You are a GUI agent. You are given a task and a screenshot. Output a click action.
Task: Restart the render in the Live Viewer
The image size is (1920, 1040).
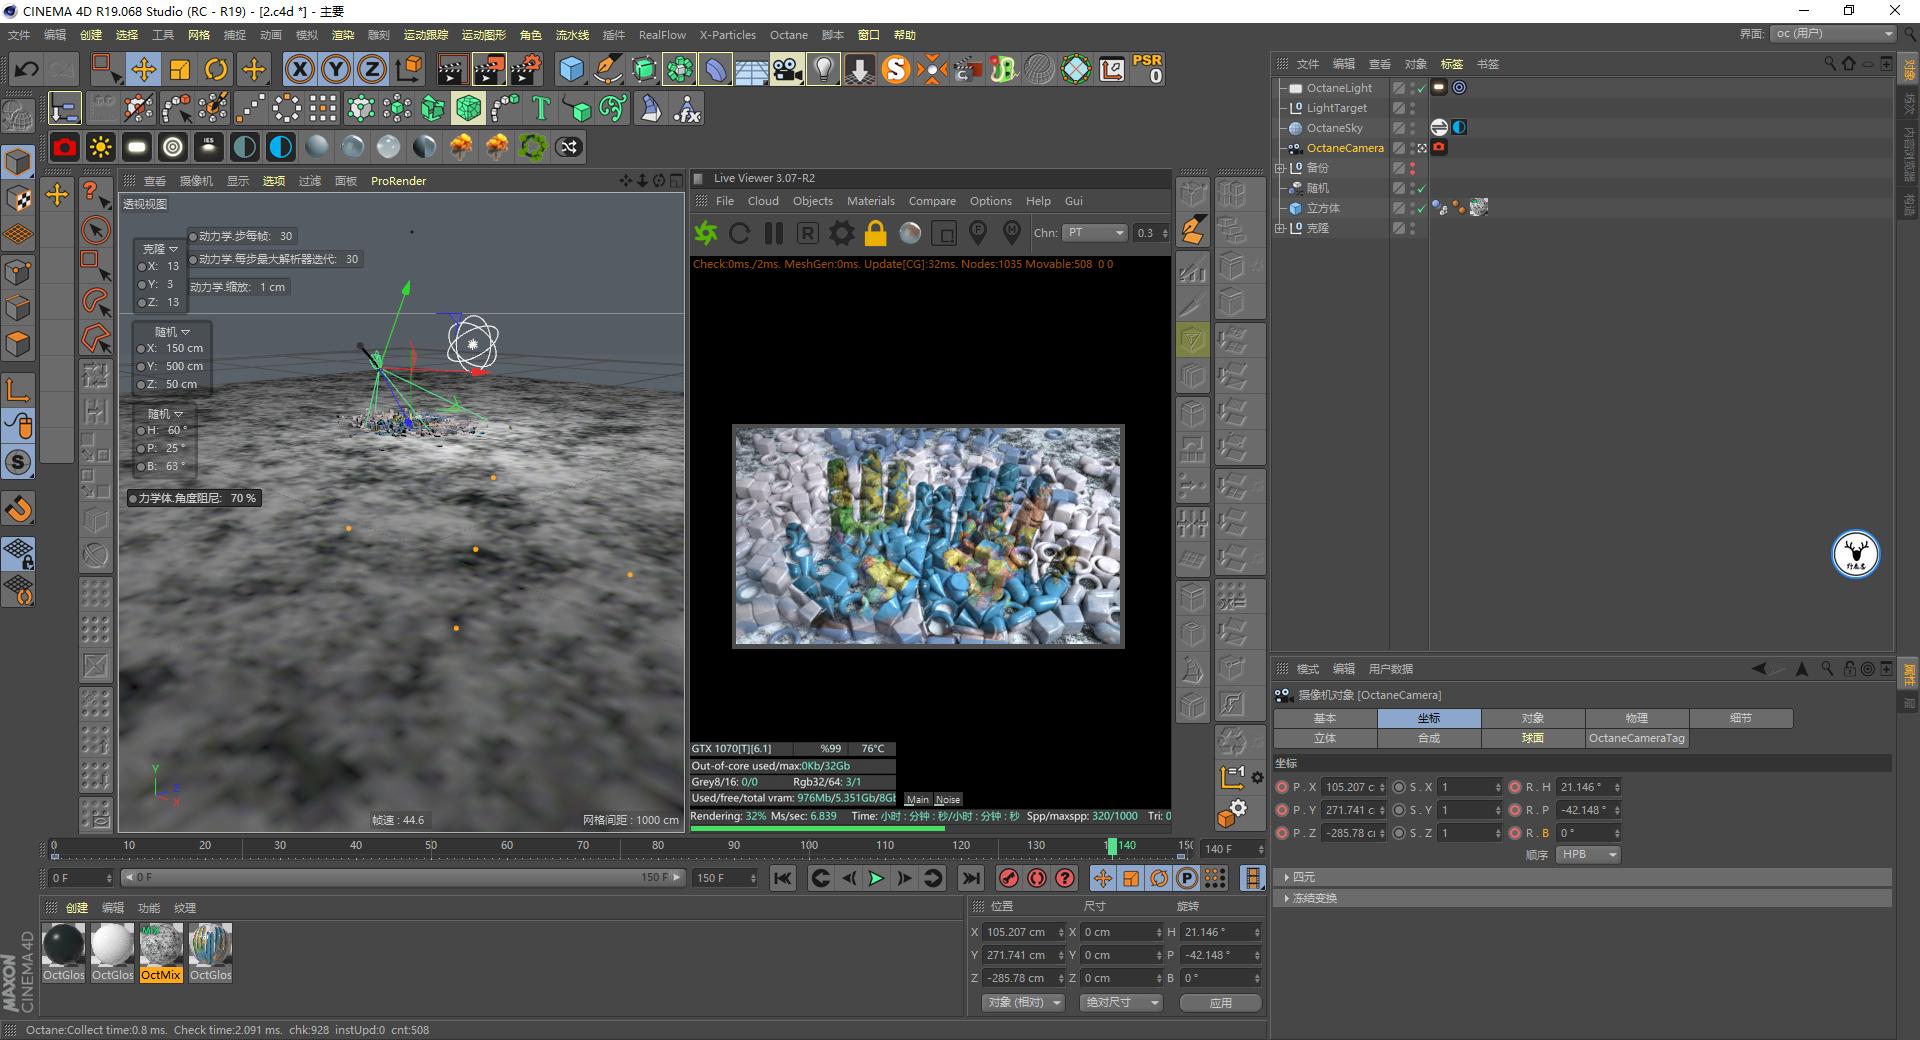pyautogui.click(x=740, y=232)
